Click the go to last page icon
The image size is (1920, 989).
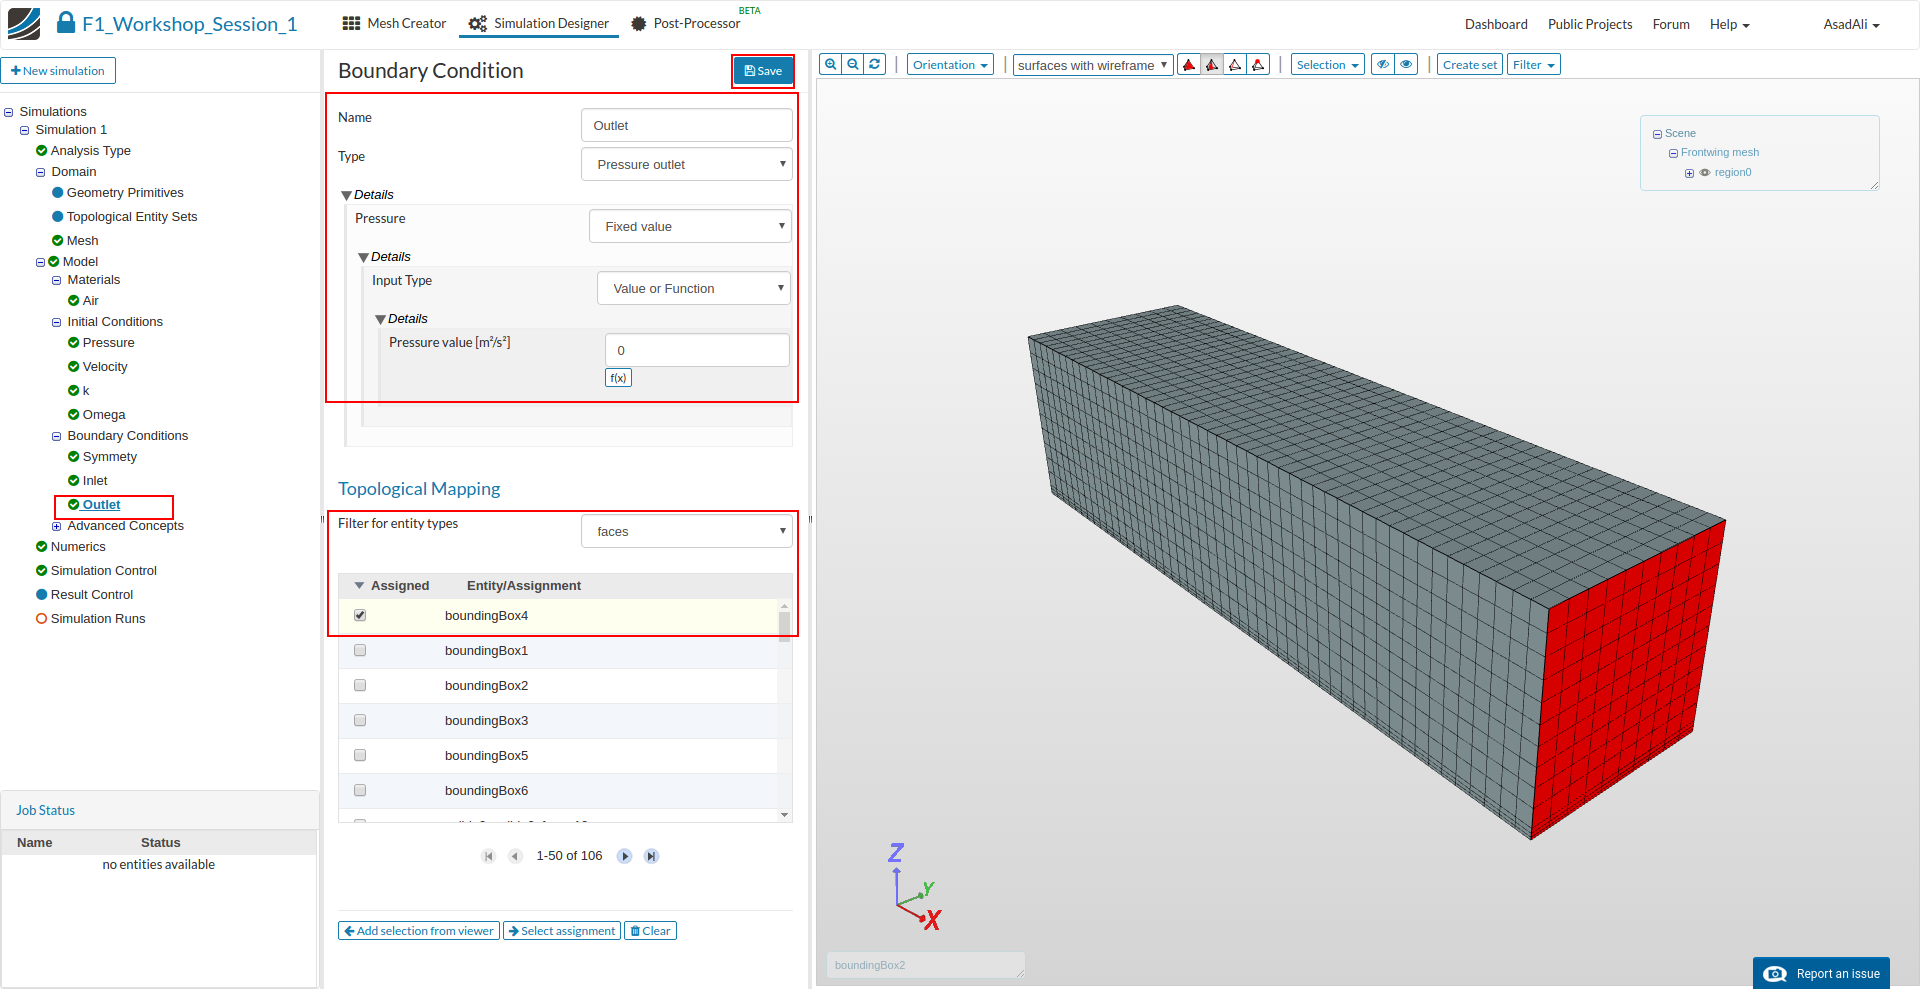click(651, 856)
